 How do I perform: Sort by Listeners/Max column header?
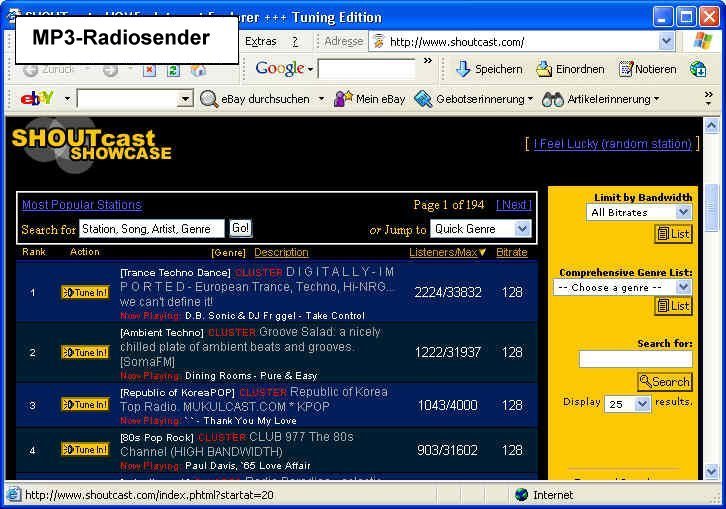pyautogui.click(x=447, y=252)
